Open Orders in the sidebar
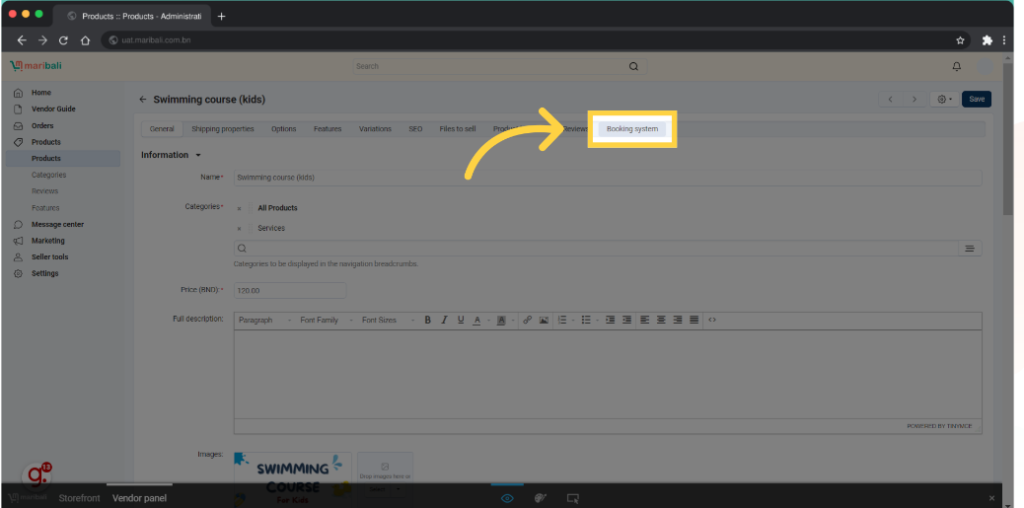Screen dimensions: 1024x508 [x=42, y=126]
